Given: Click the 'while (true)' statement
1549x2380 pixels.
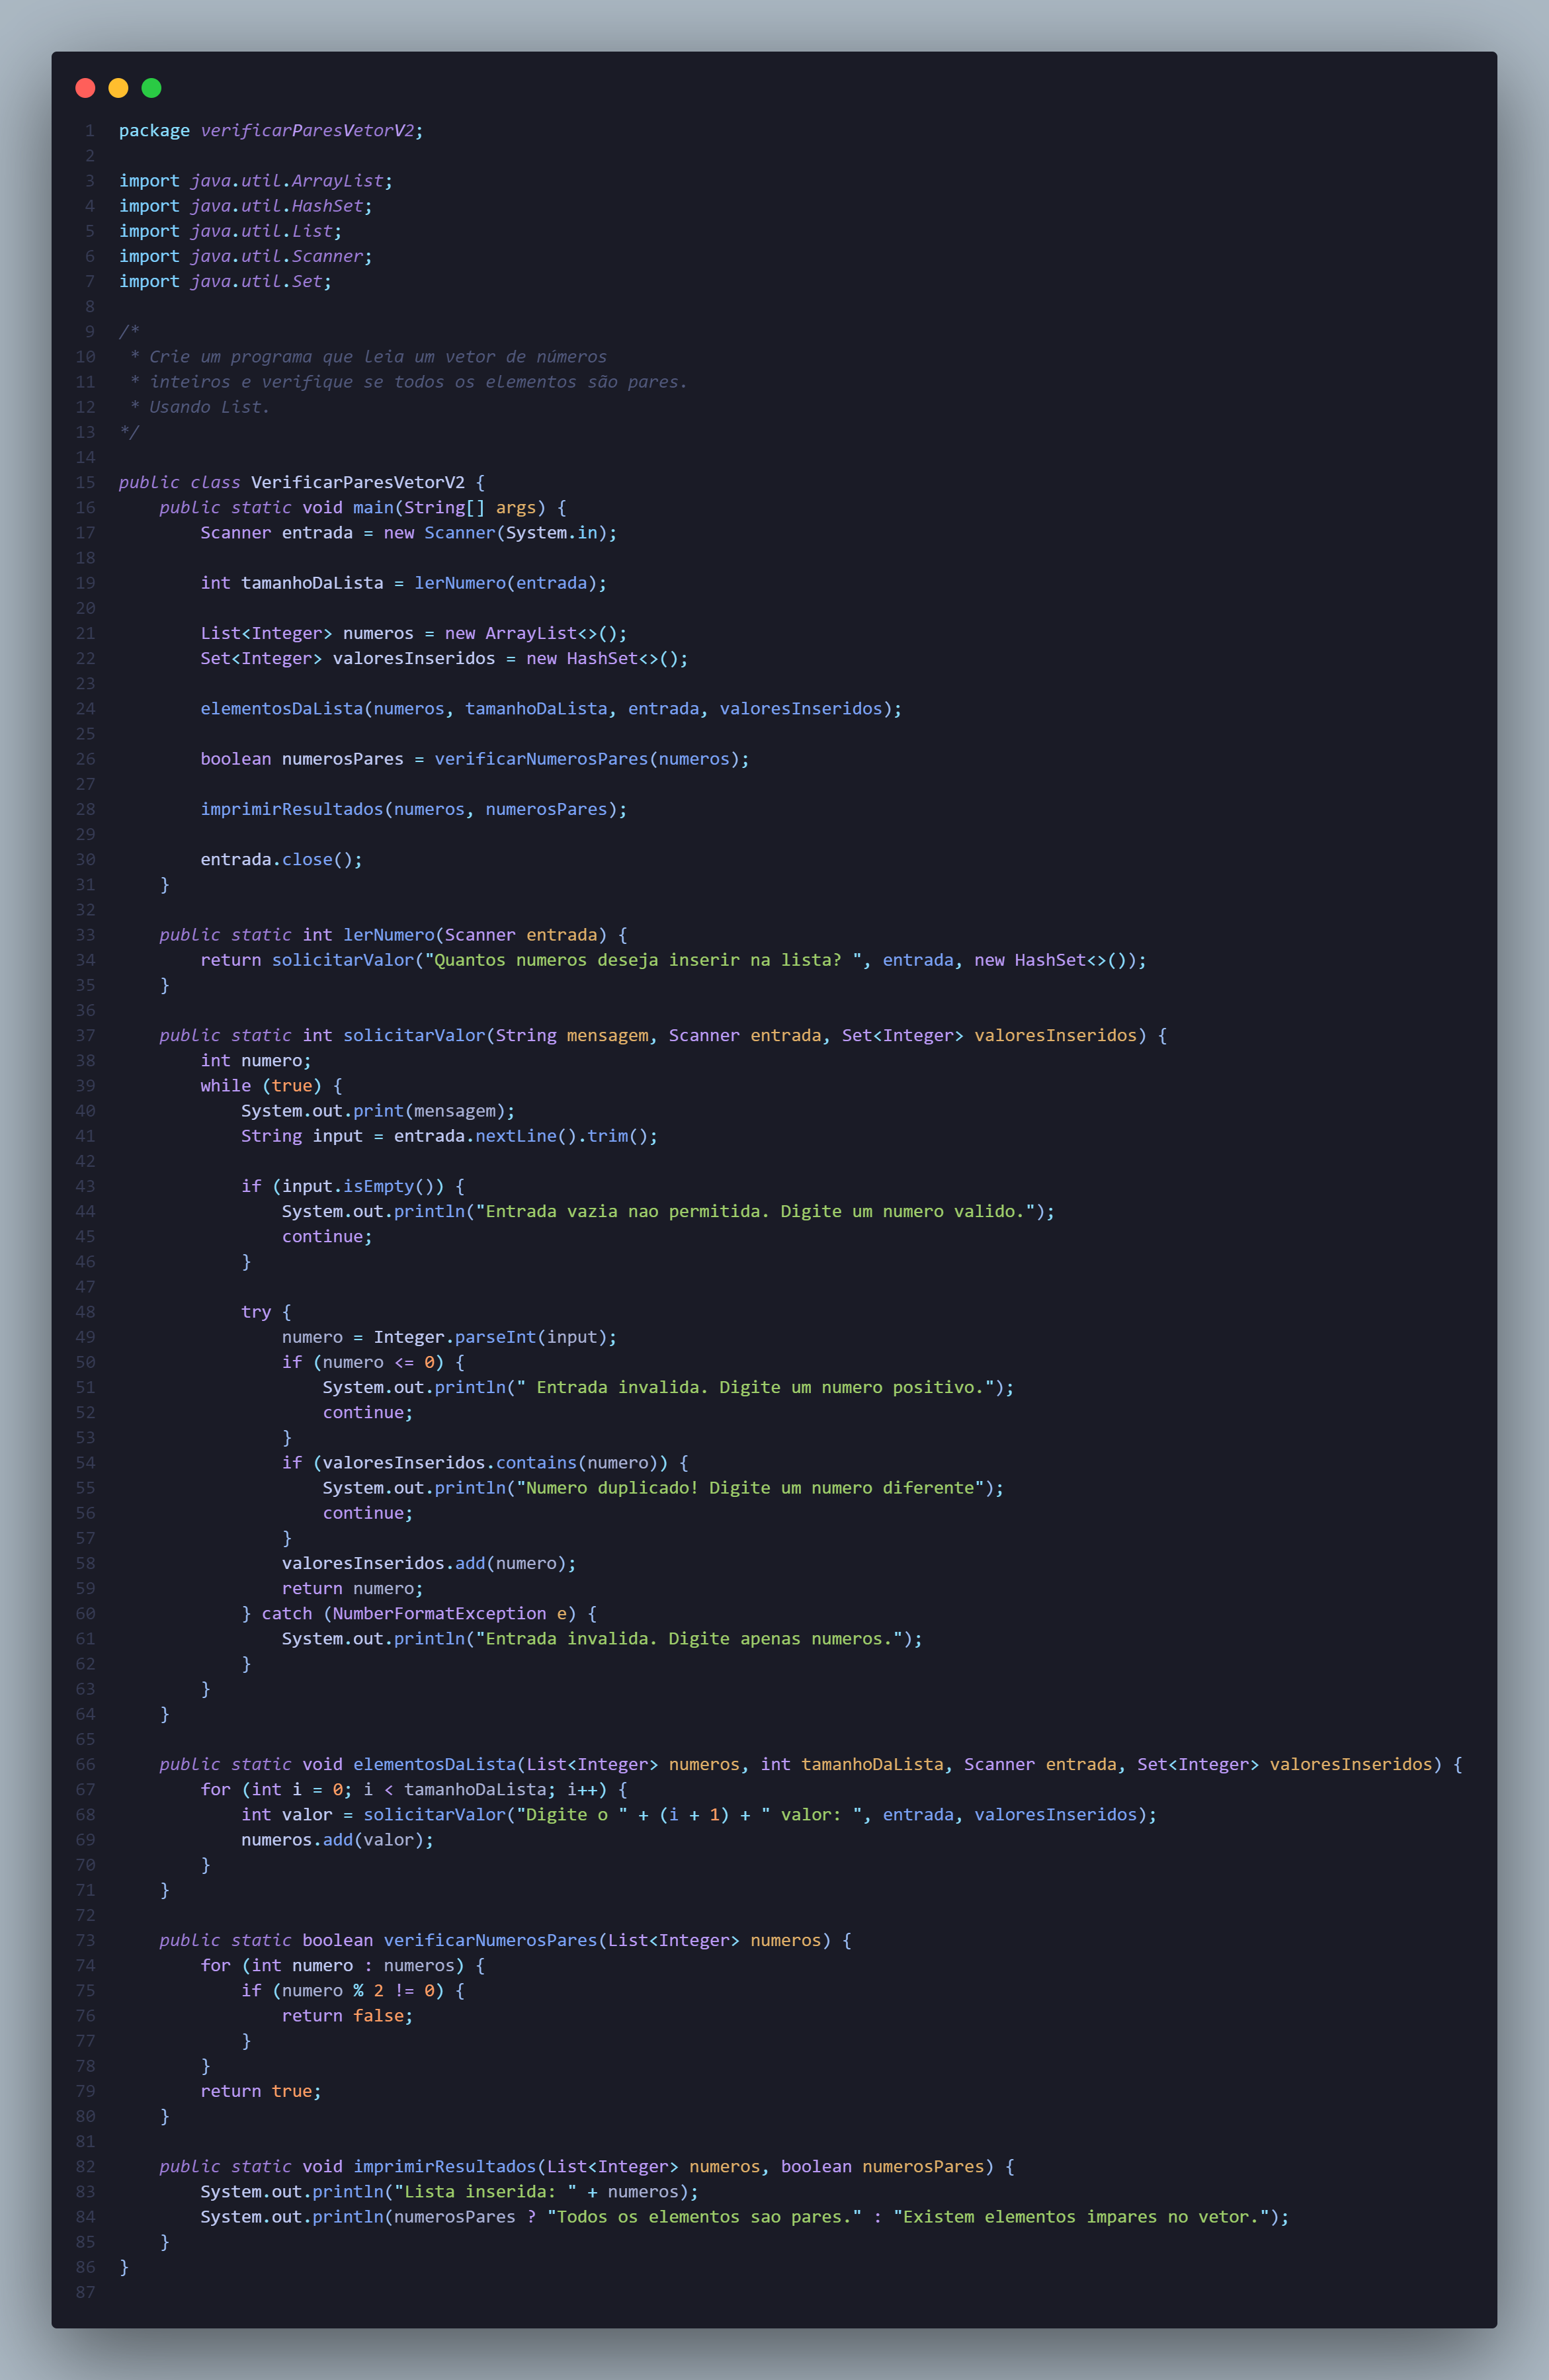Looking at the screenshot, I should (x=261, y=1086).
